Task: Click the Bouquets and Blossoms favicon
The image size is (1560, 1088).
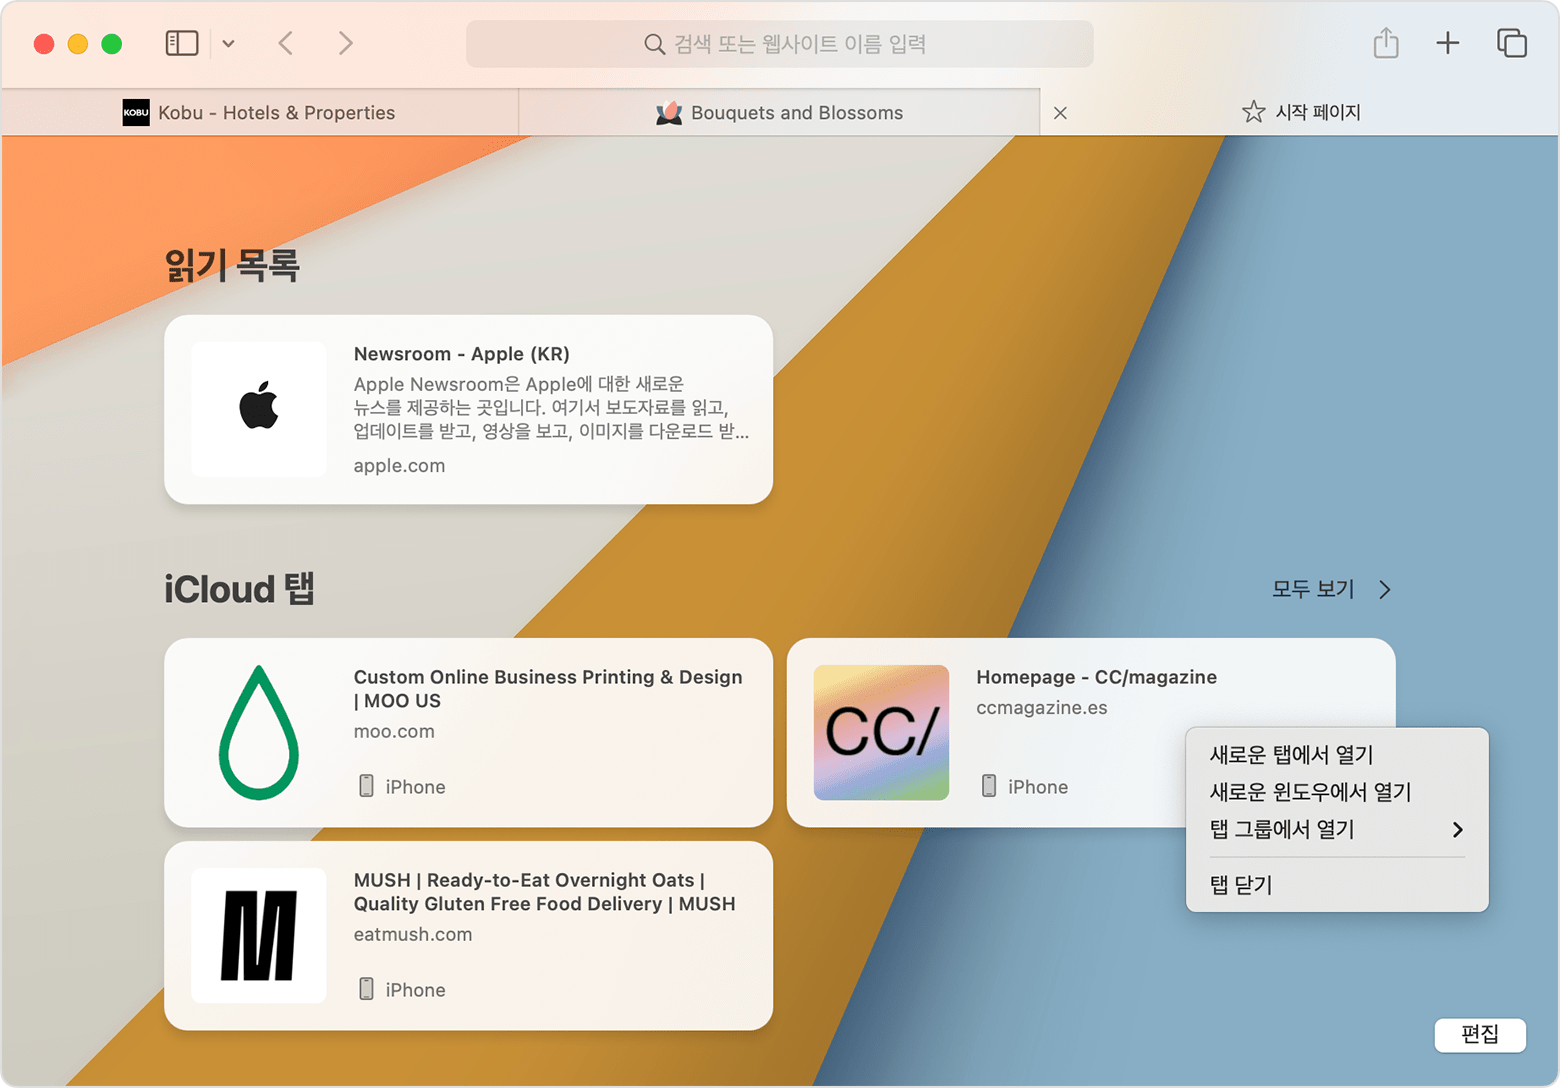Action: [x=669, y=112]
